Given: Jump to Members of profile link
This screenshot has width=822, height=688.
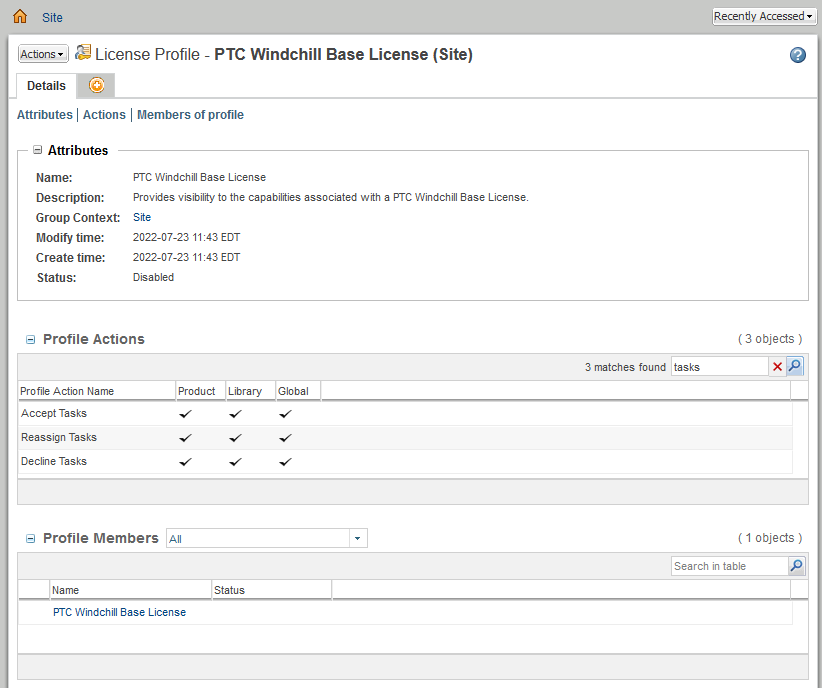Looking at the screenshot, I should tap(190, 115).
